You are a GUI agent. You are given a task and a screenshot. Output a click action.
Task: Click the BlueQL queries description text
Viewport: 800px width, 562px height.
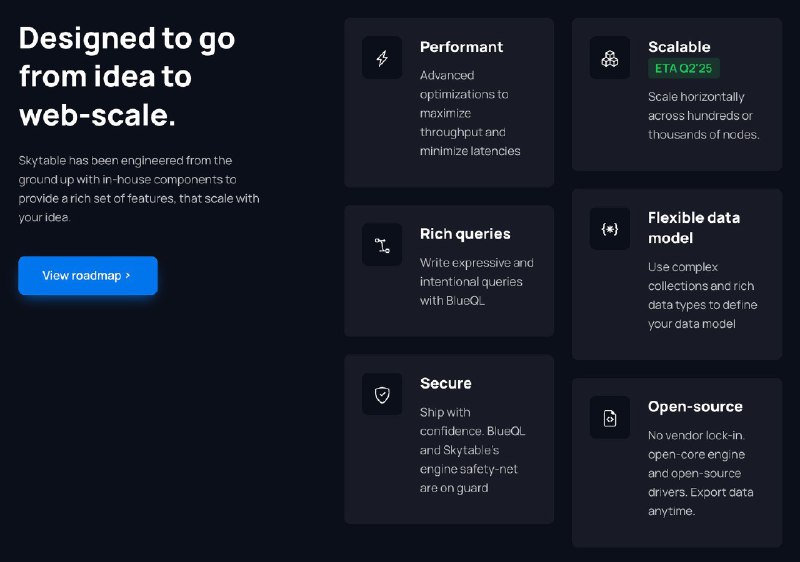tap(477, 282)
